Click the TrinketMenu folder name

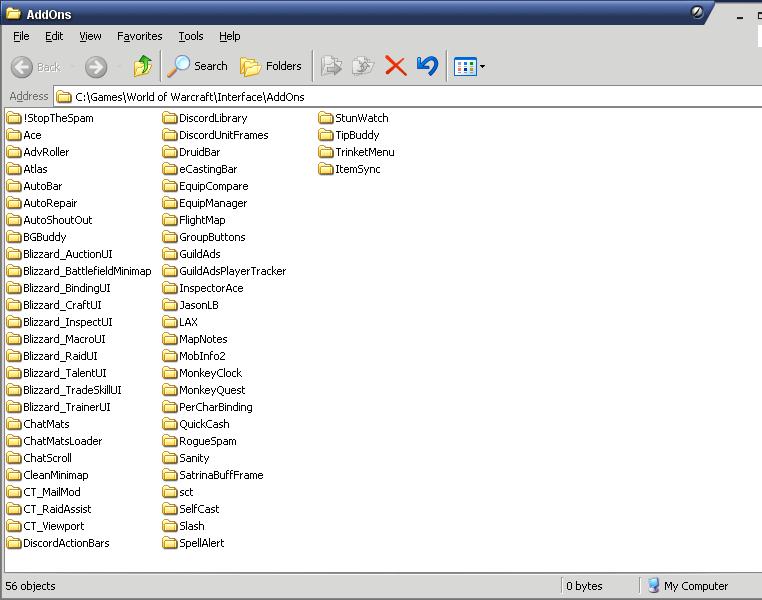[365, 152]
